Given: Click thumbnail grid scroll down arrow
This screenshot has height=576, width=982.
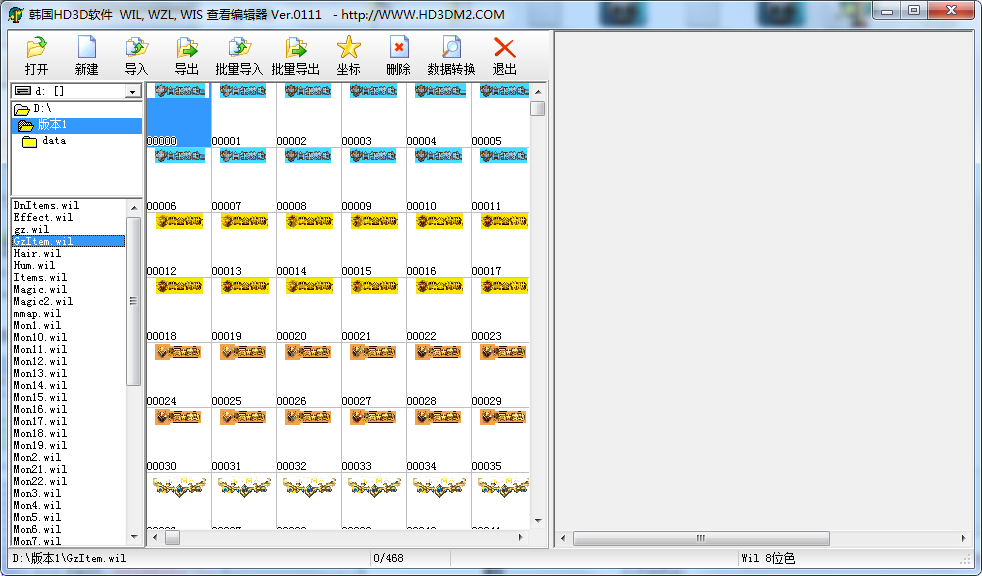Looking at the screenshot, I should click(538, 521).
